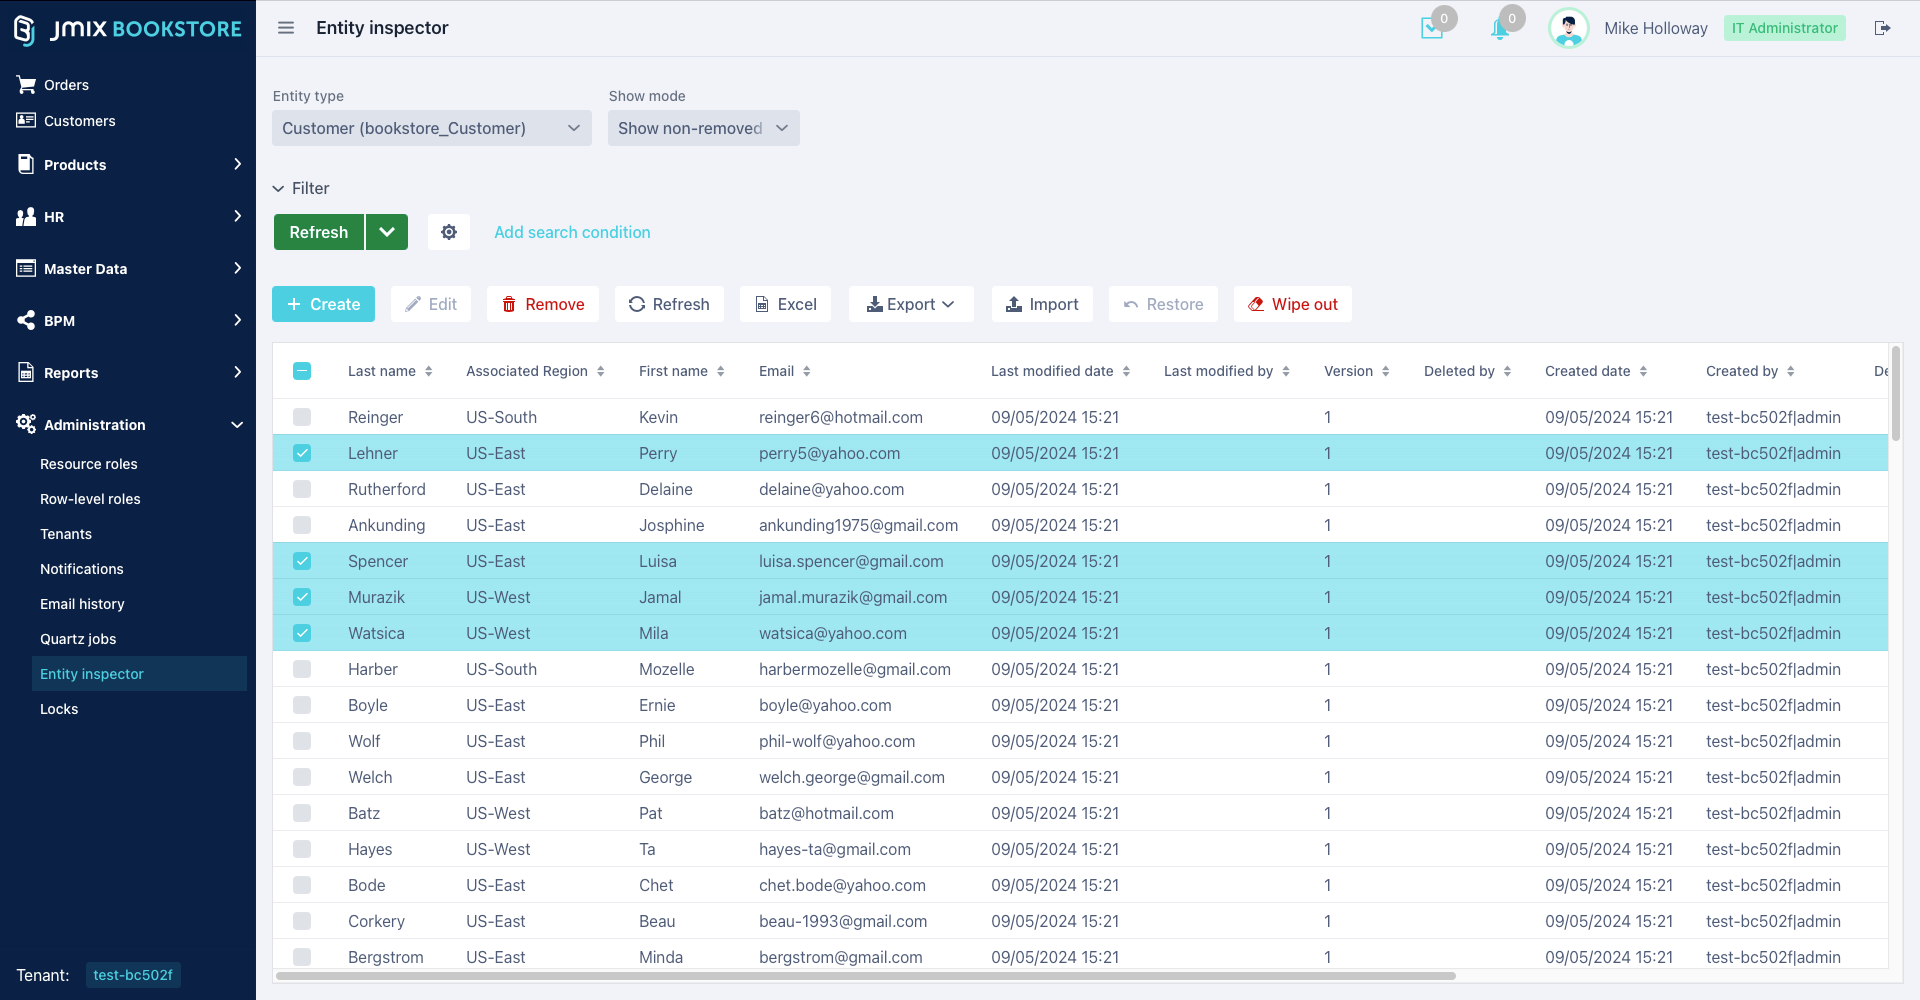Expand the Master Data menu chevron
The image size is (1920, 1000).
pos(237,268)
